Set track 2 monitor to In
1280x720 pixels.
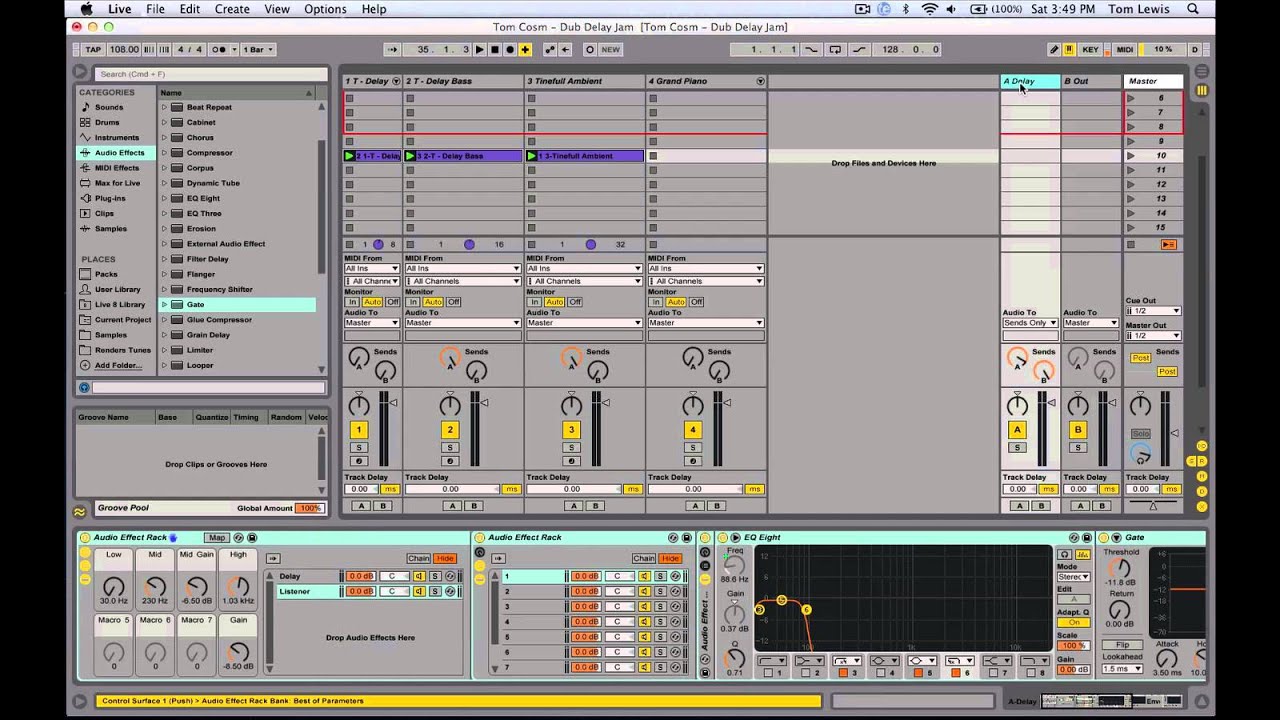(413, 302)
